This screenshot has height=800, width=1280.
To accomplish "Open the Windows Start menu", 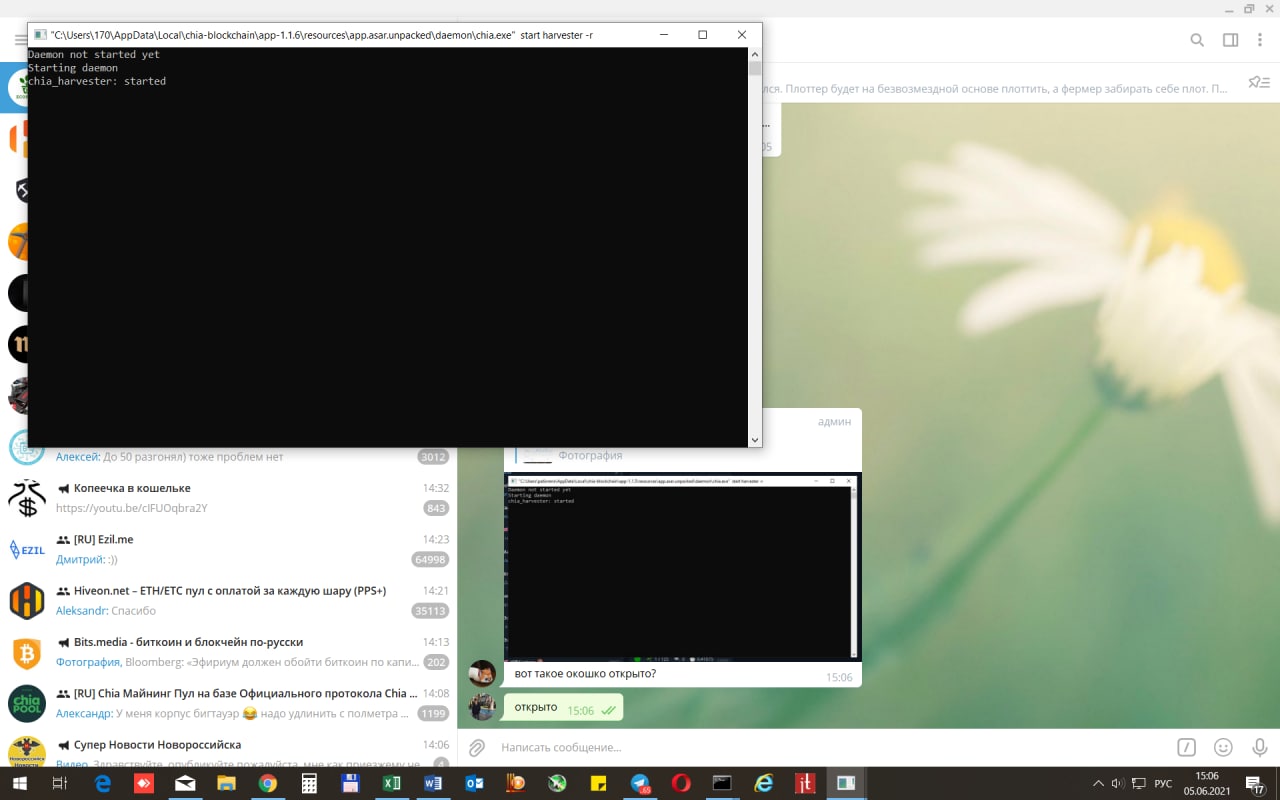I will [20, 784].
